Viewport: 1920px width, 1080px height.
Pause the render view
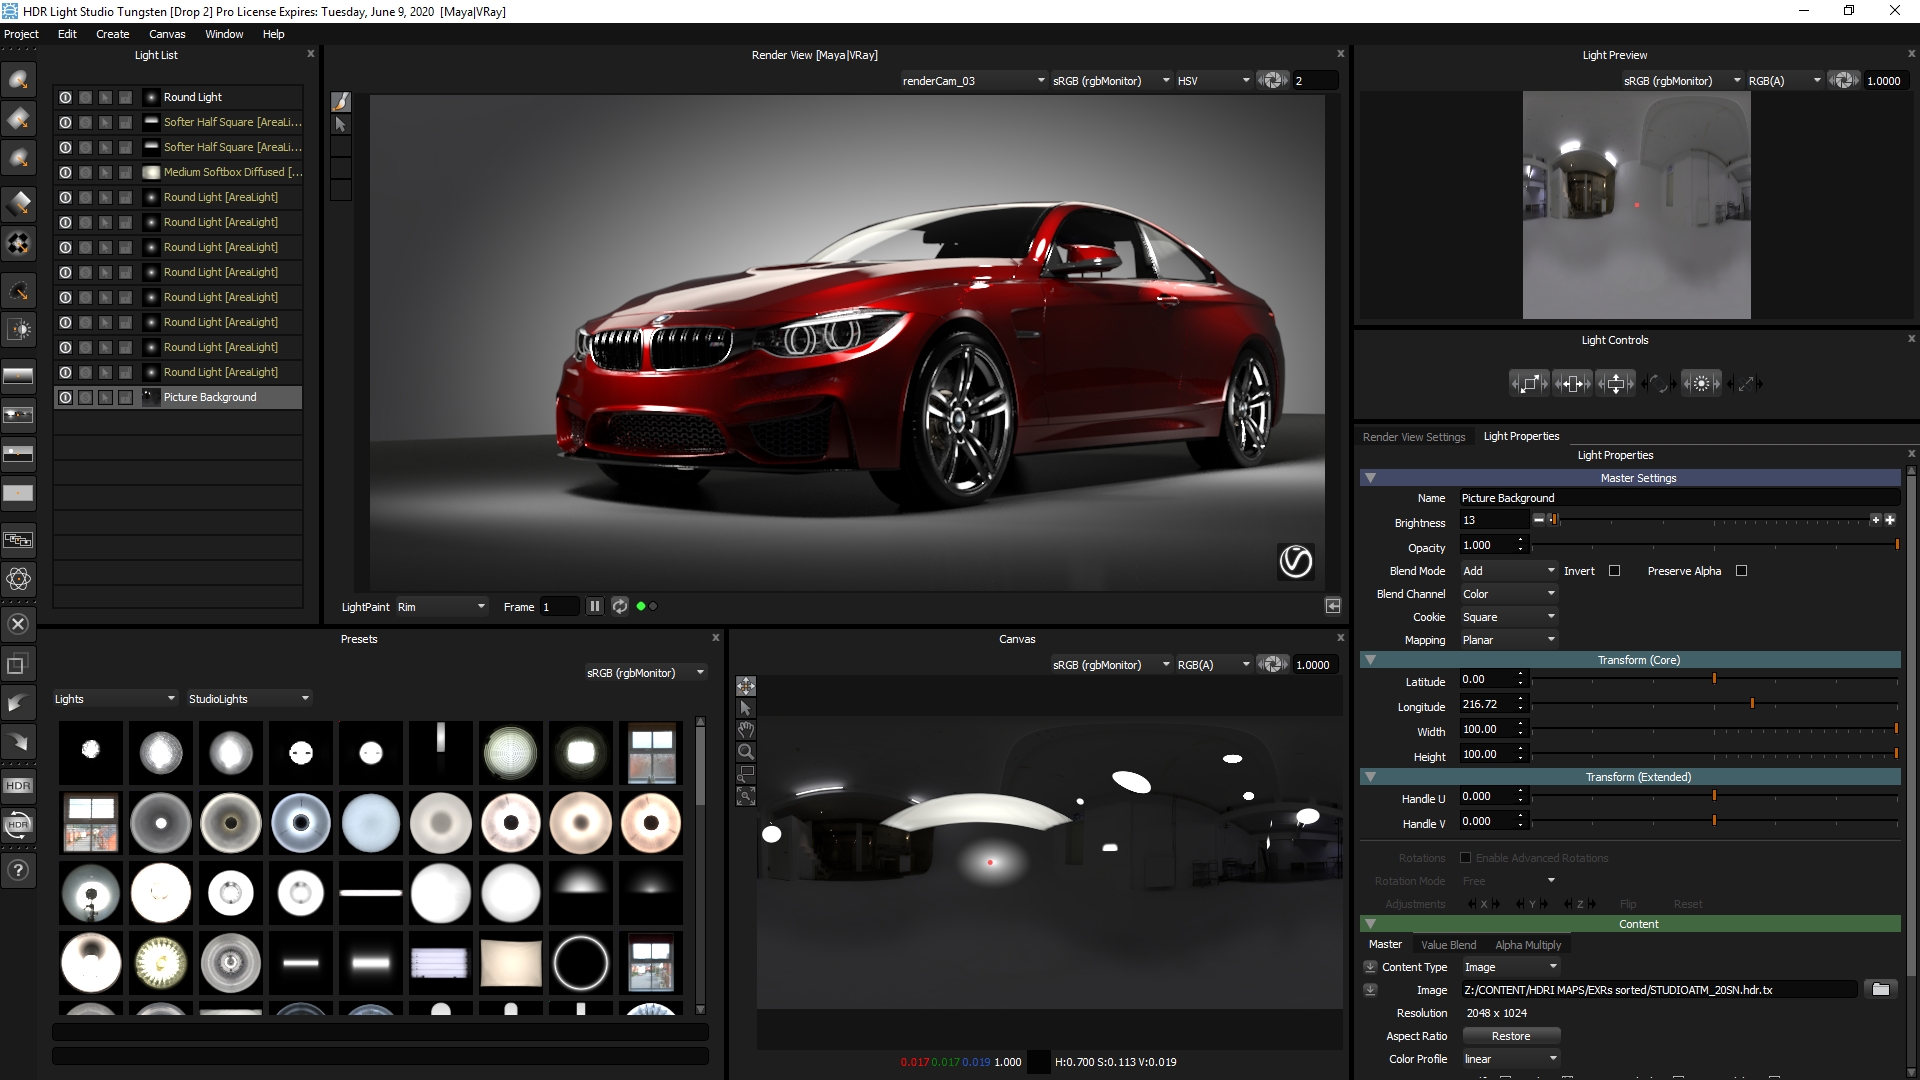[x=594, y=606]
